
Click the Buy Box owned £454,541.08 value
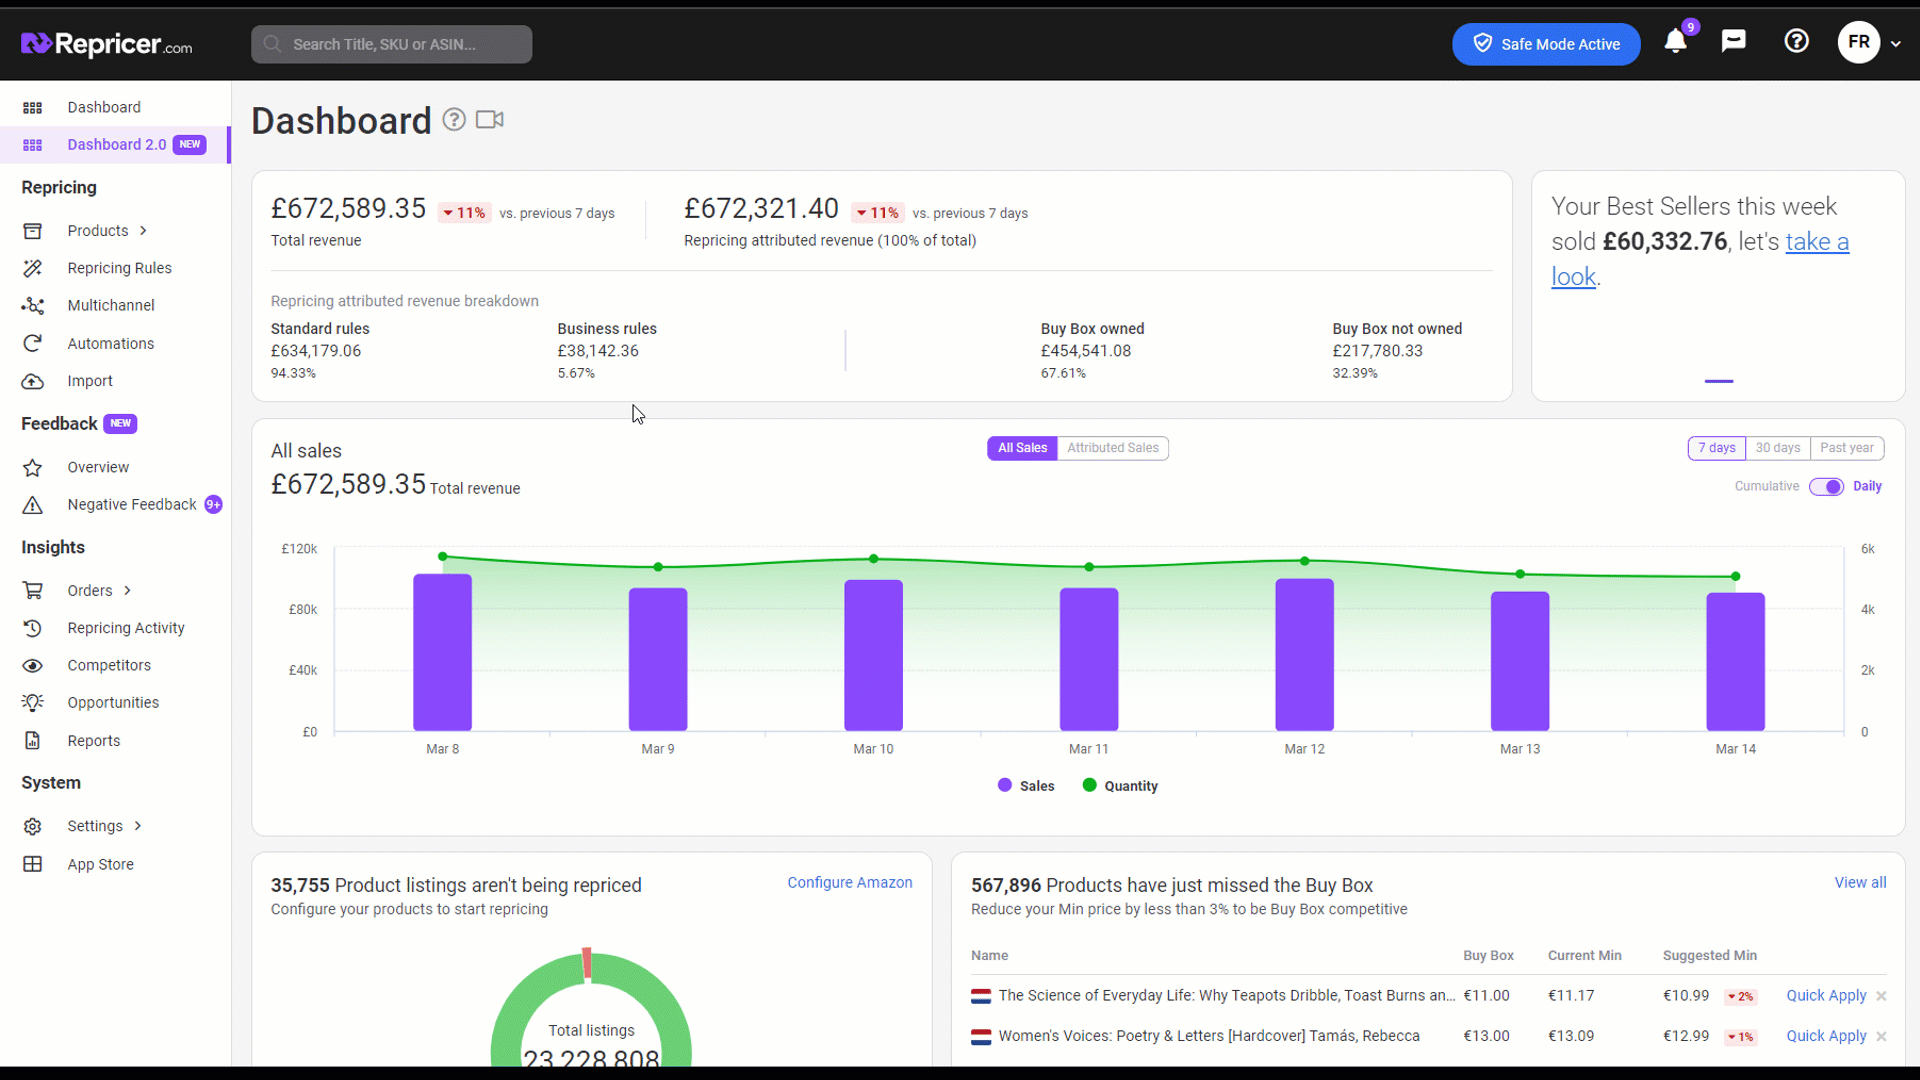(x=1086, y=351)
